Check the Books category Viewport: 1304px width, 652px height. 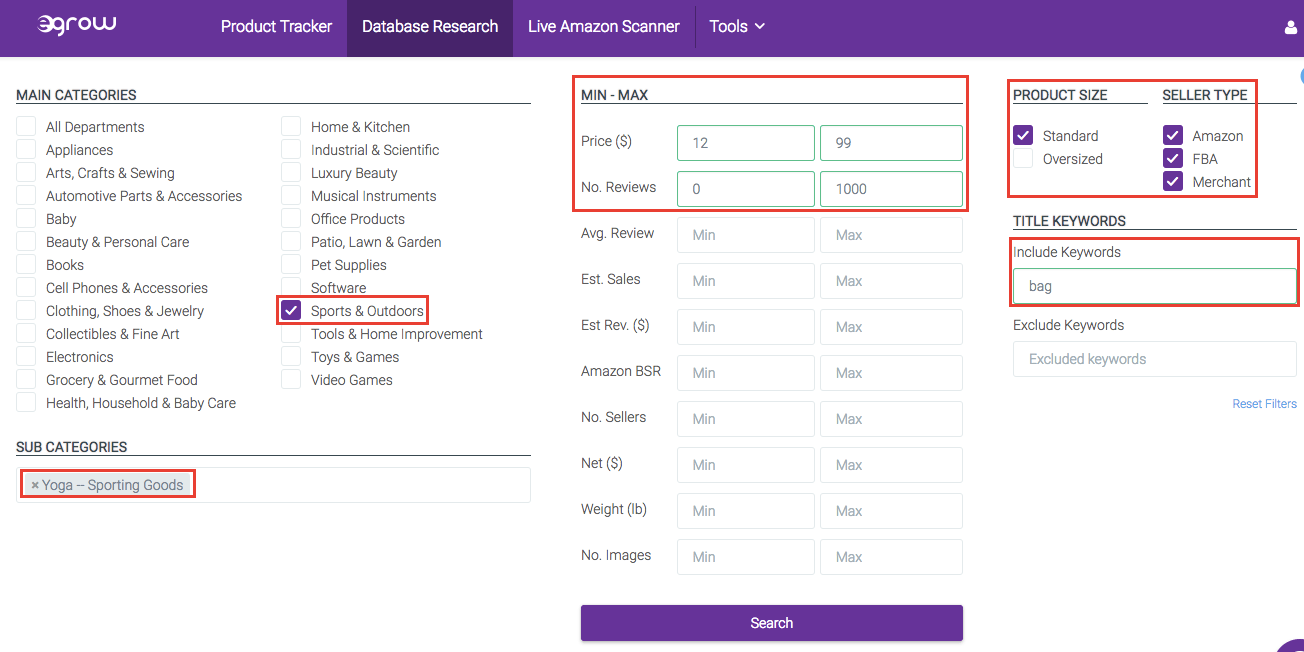coord(26,264)
